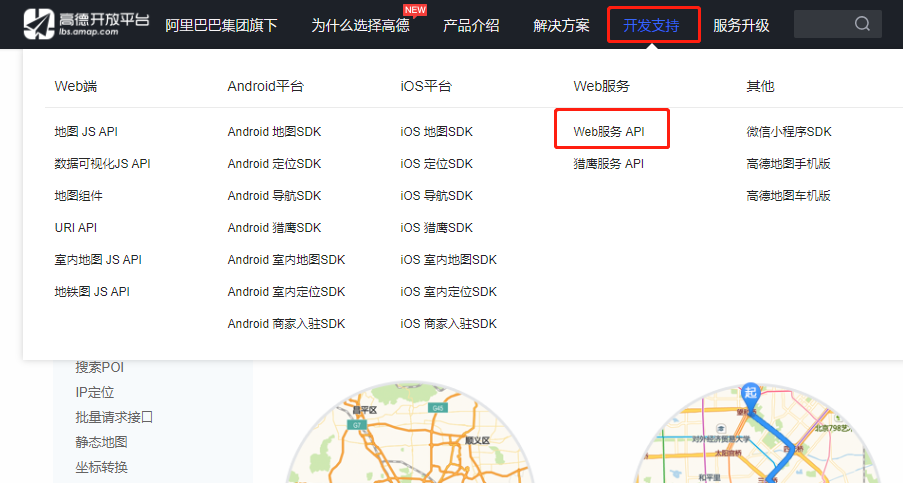The height and width of the screenshot is (483, 903).
Task: Open 地图组件 link
Action: tap(78, 196)
